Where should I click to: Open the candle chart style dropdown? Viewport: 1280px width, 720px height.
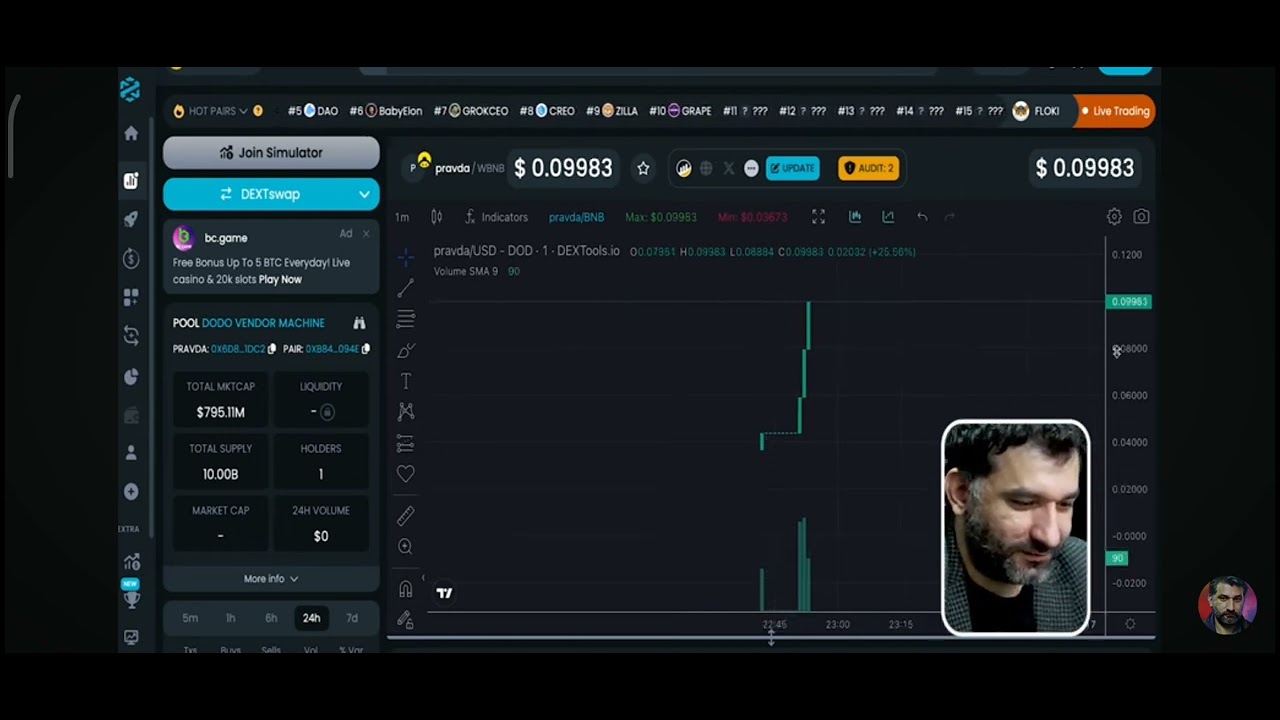tap(436, 217)
